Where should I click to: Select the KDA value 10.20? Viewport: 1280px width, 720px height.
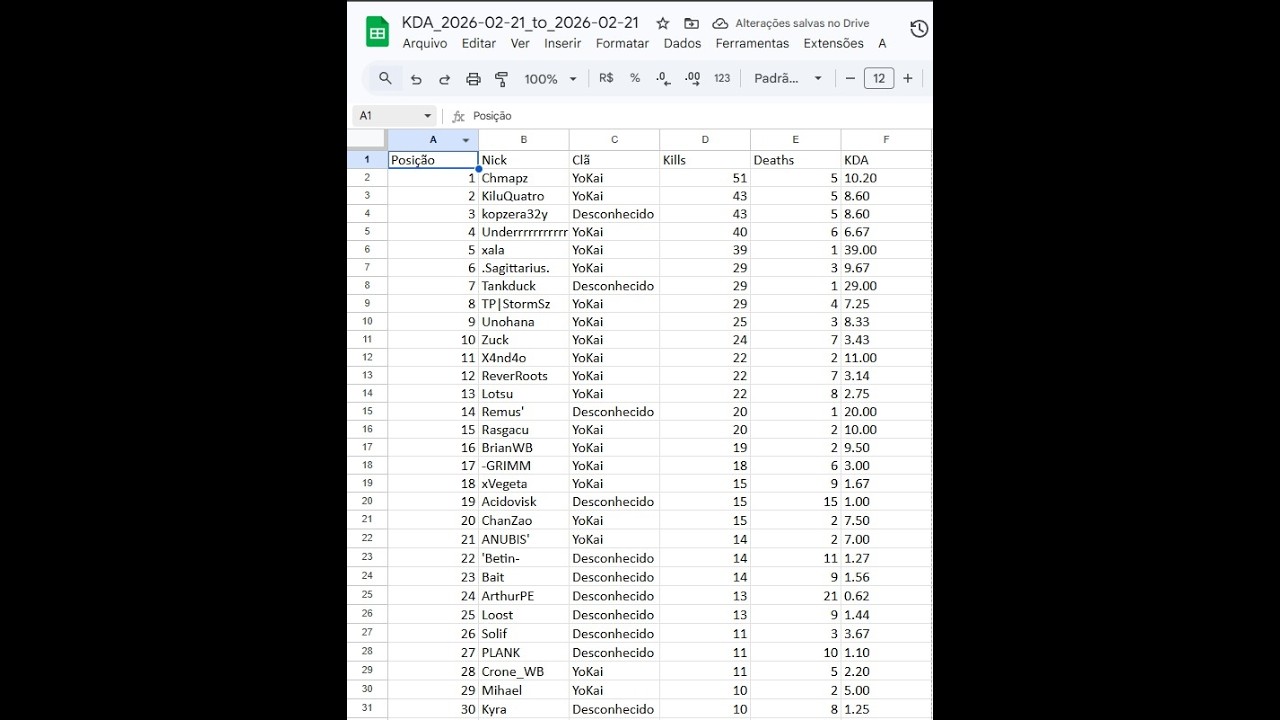click(886, 178)
